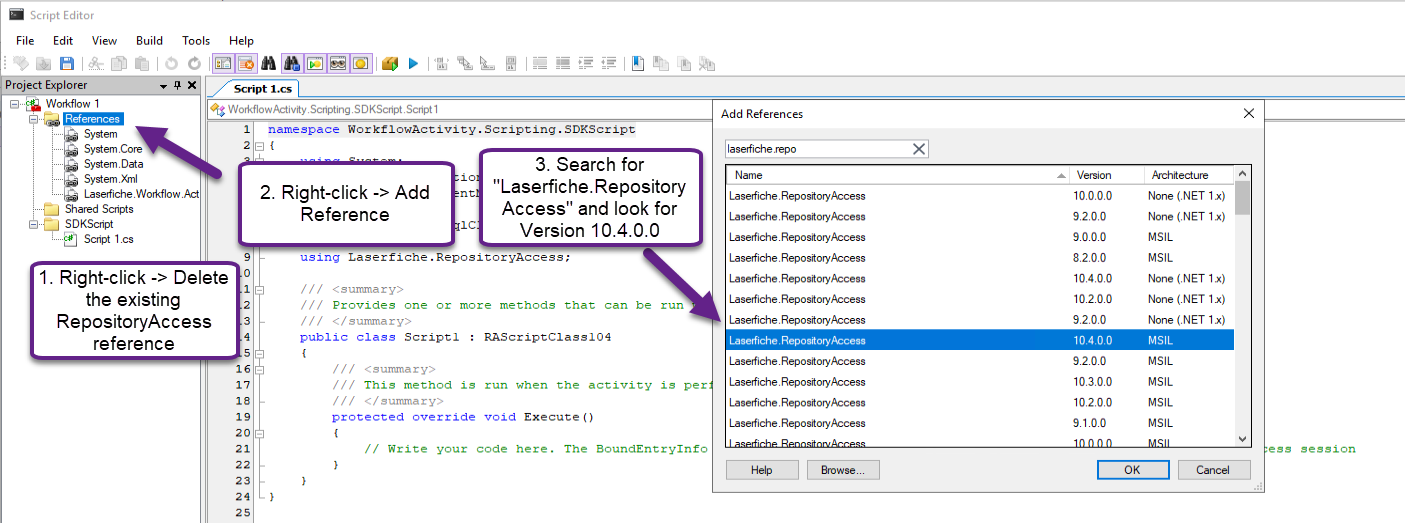1405x523 pixels.
Task: Open the Help menu
Action: point(241,41)
